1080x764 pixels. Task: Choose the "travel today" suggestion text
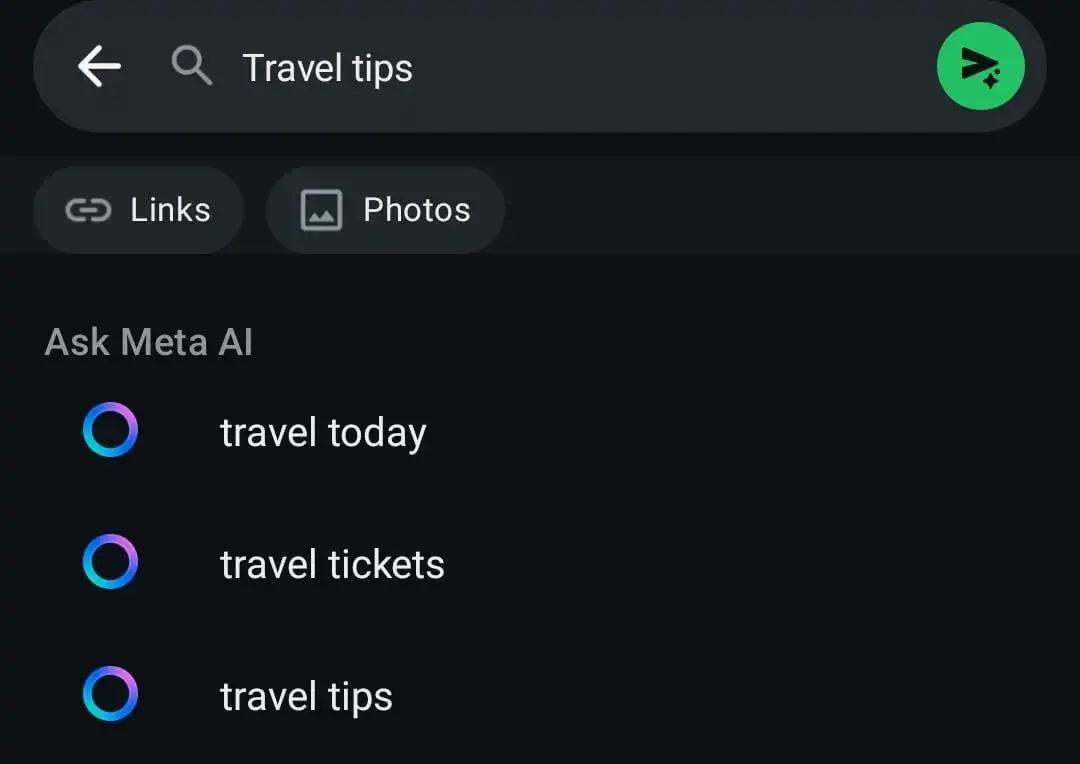[323, 433]
